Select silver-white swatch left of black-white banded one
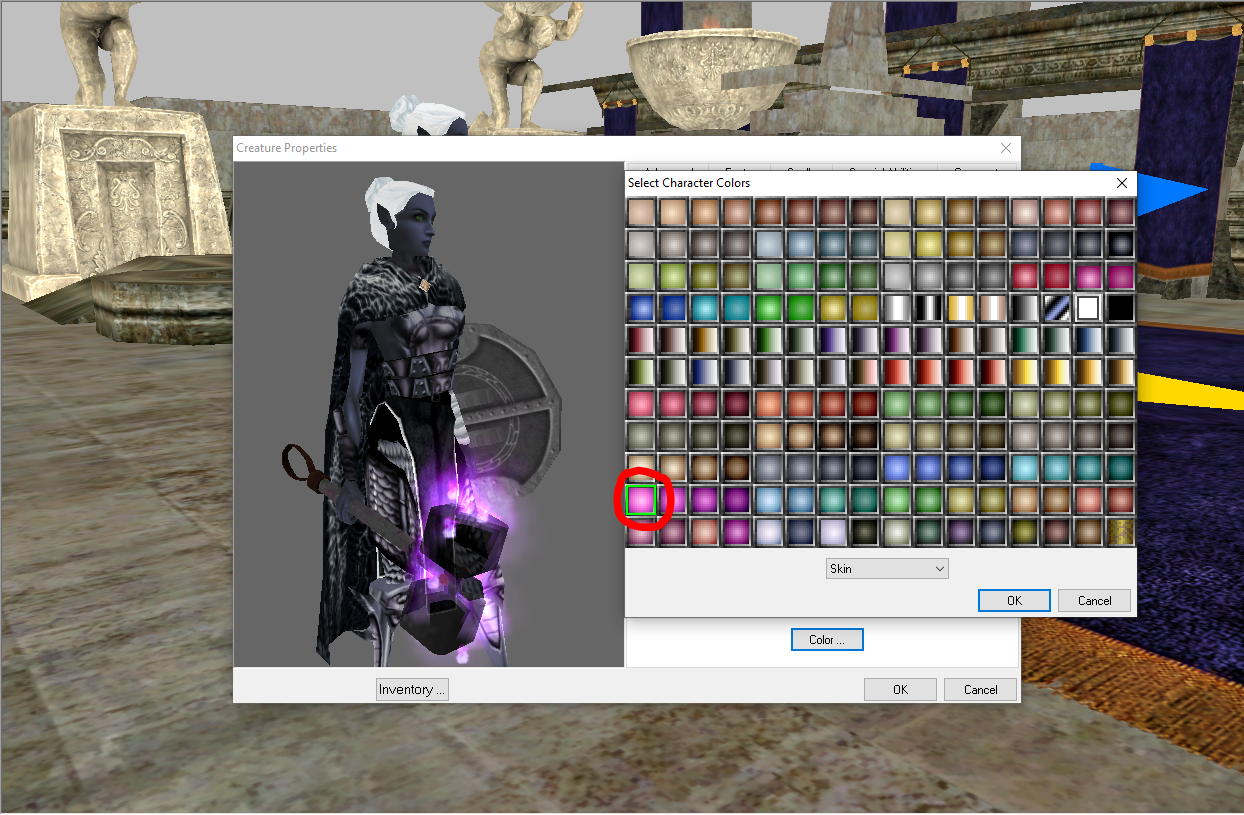The height and width of the screenshot is (815, 1244). 896,307
